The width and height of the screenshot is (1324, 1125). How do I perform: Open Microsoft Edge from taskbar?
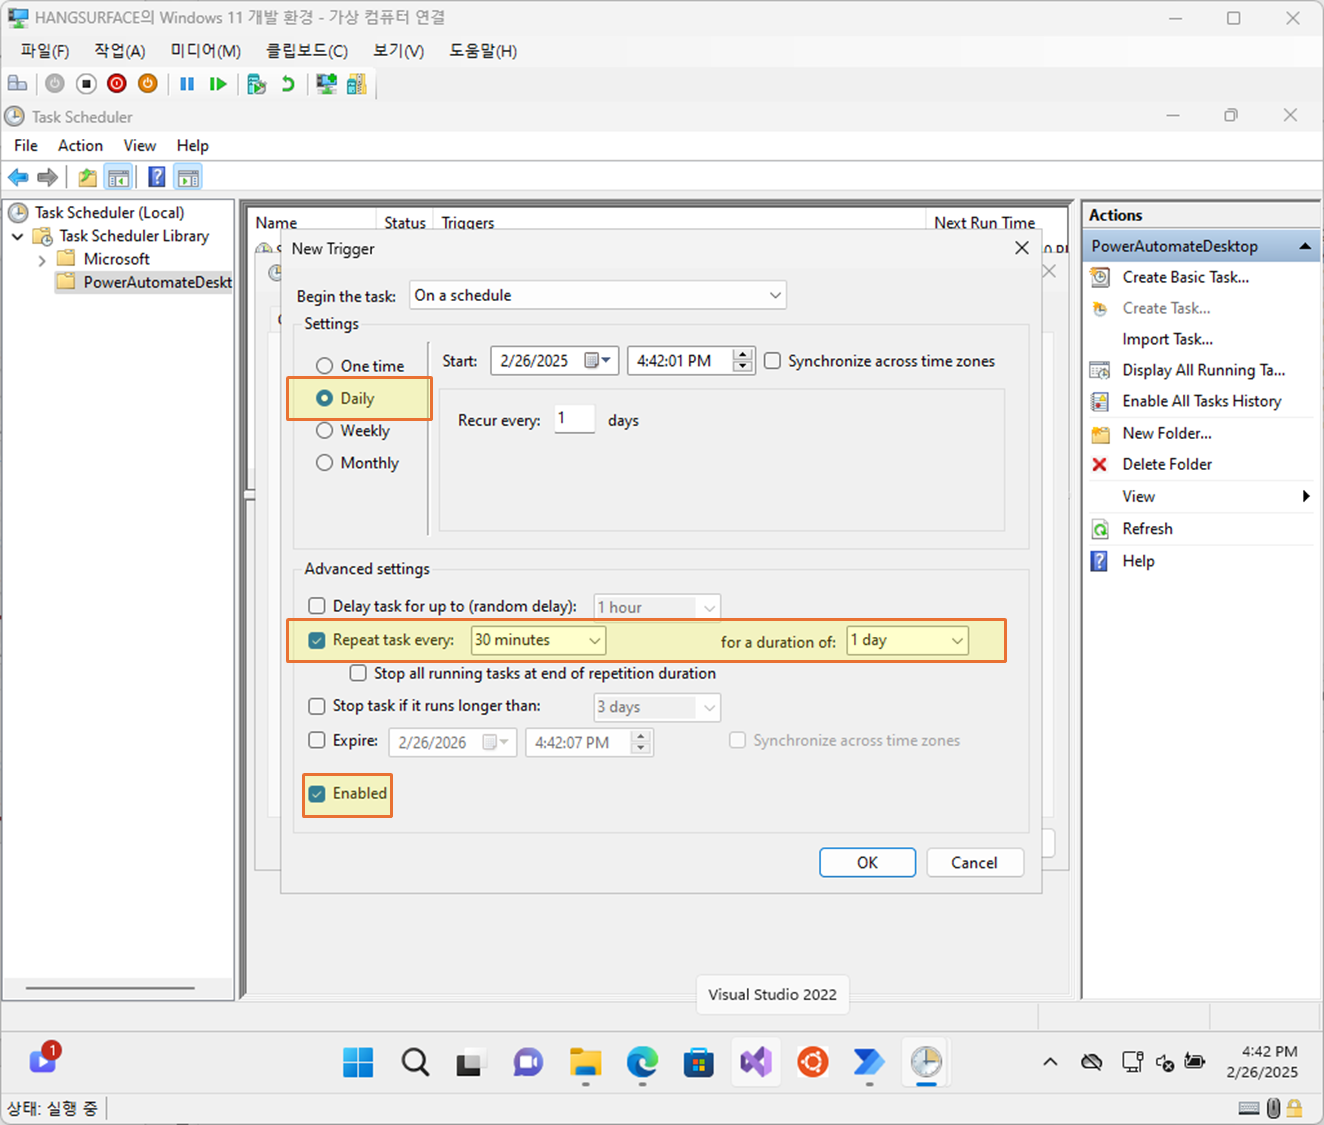pyautogui.click(x=642, y=1062)
